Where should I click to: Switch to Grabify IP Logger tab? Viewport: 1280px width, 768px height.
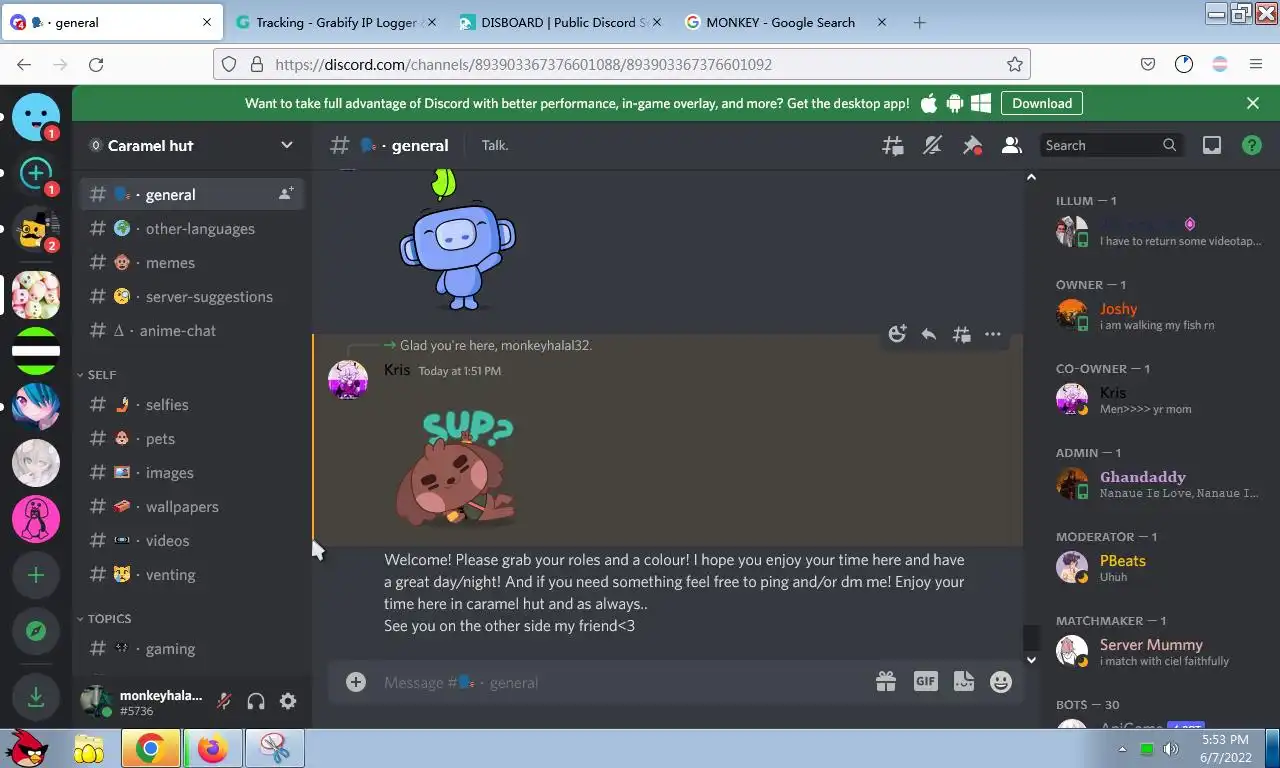(x=336, y=22)
